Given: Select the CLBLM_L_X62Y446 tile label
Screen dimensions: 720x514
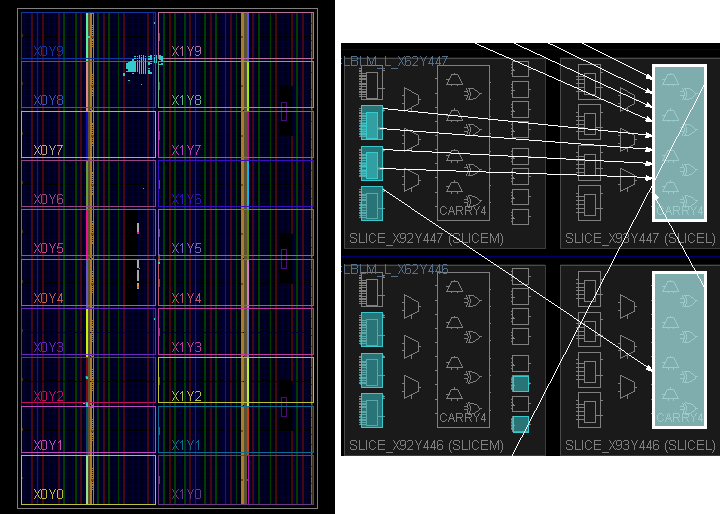Looking at the screenshot, I should [396, 270].
